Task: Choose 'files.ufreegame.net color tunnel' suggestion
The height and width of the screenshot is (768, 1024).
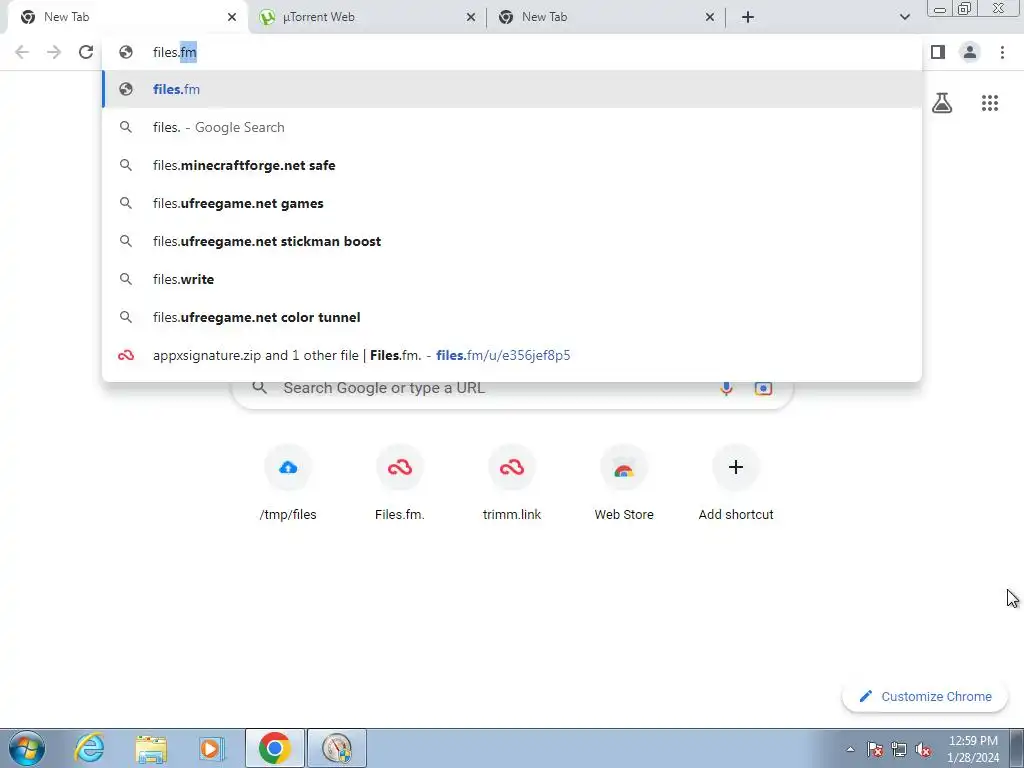Action: click(512, 317)
